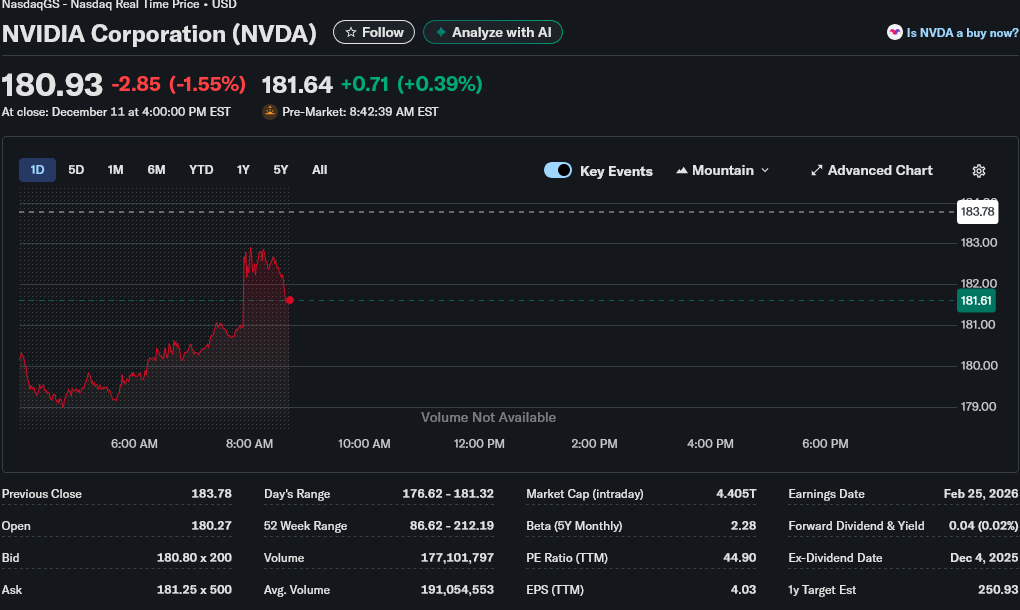Click the NVIDIA Corporation (NVDA) title
This screenshot has width=1020, height=610.
pos(159,33)
